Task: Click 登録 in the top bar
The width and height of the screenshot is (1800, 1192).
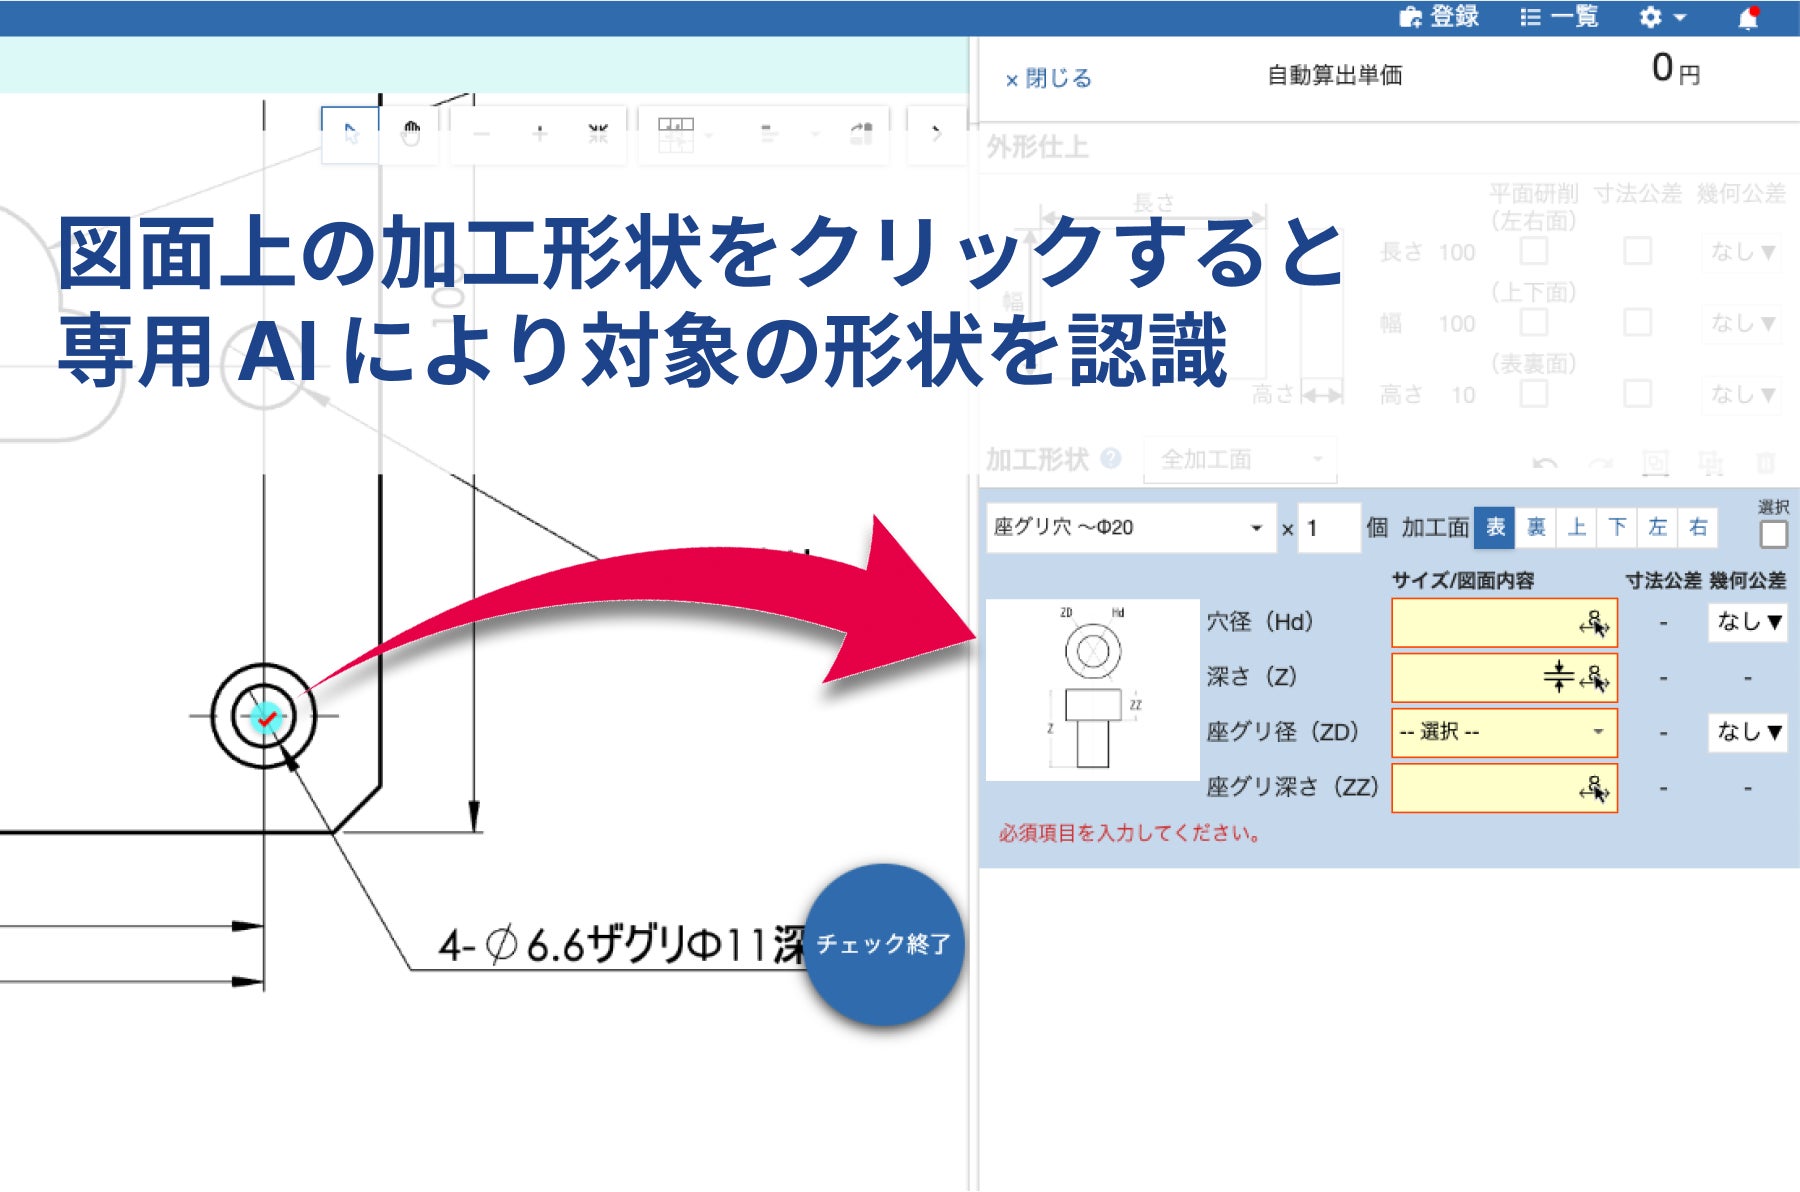Action: [x=1439, y=17]
